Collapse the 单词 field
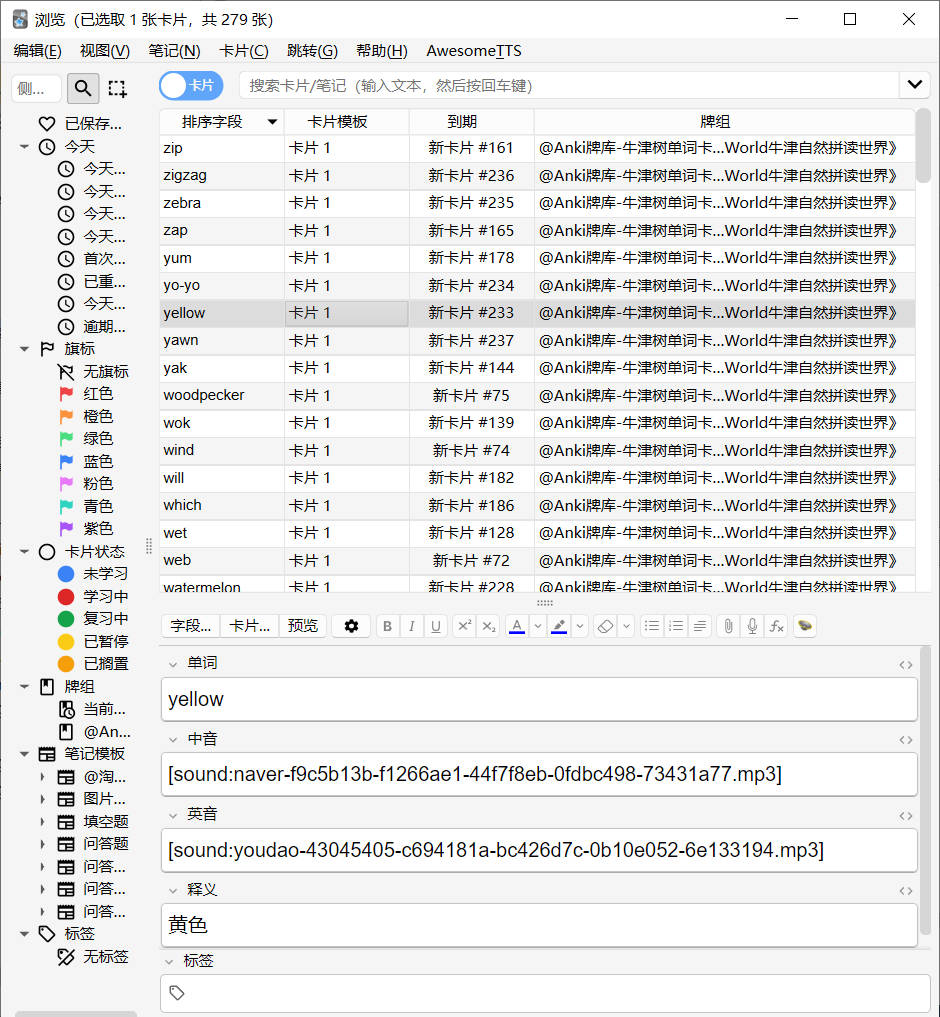 (173, 664)
